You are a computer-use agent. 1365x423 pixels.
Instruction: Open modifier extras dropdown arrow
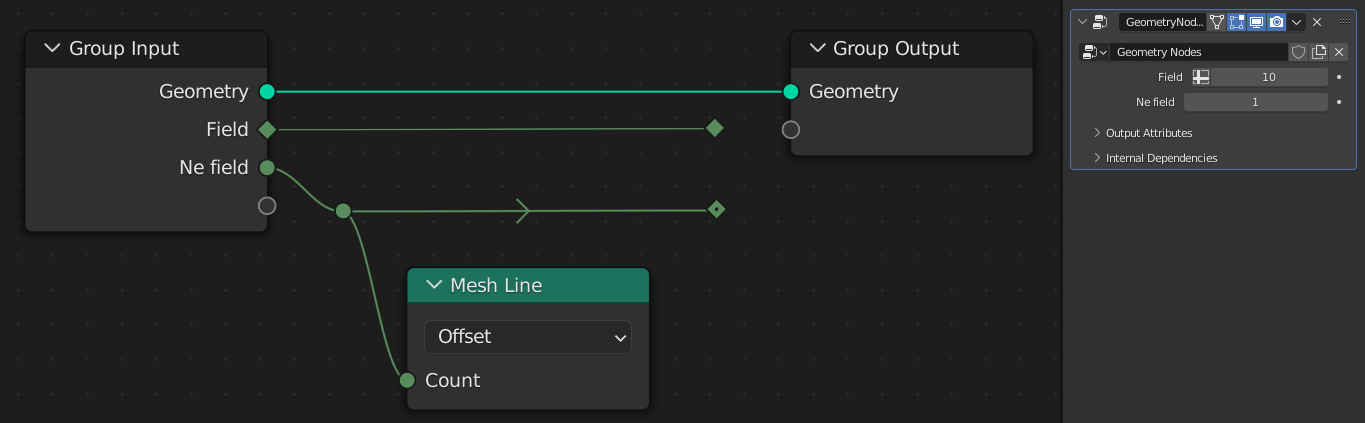(x=1297, y=22)
